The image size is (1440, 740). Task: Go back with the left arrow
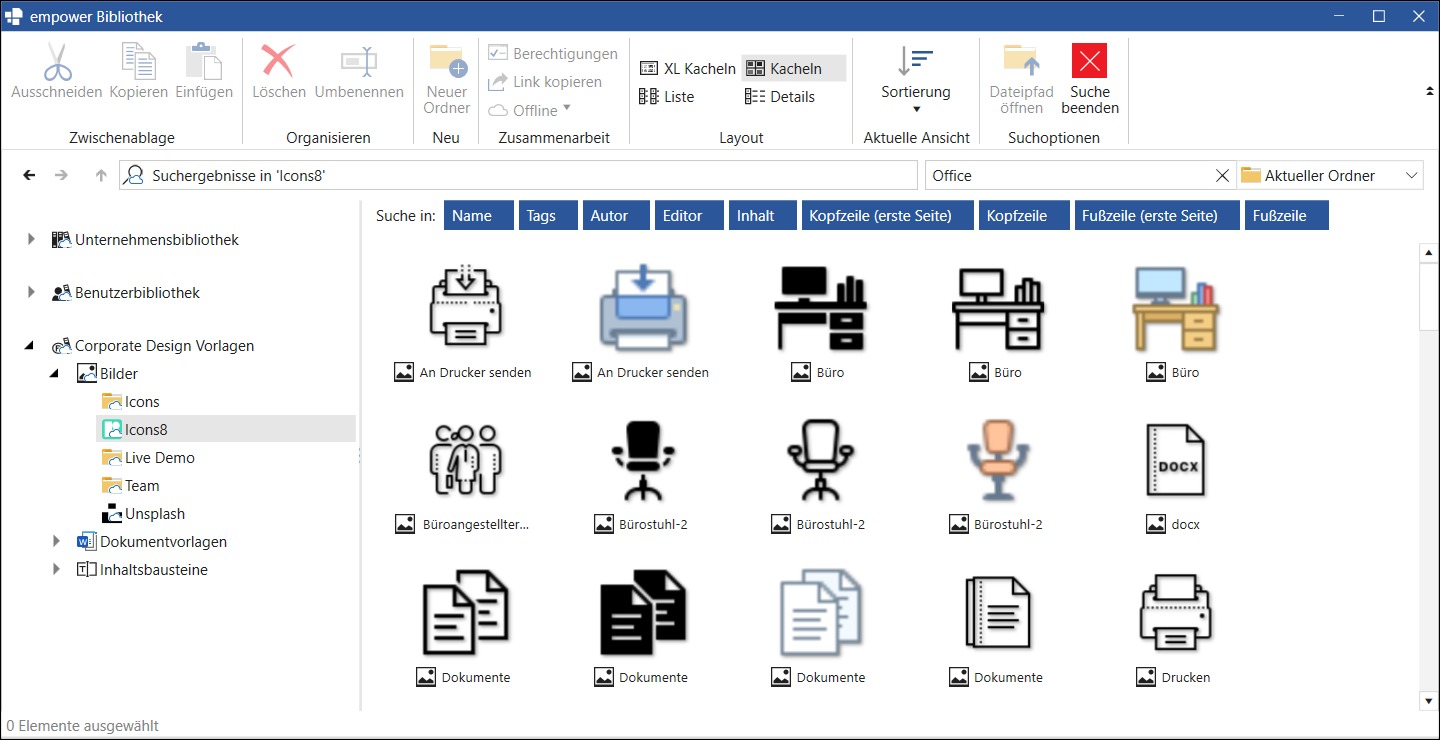point(30,175)
